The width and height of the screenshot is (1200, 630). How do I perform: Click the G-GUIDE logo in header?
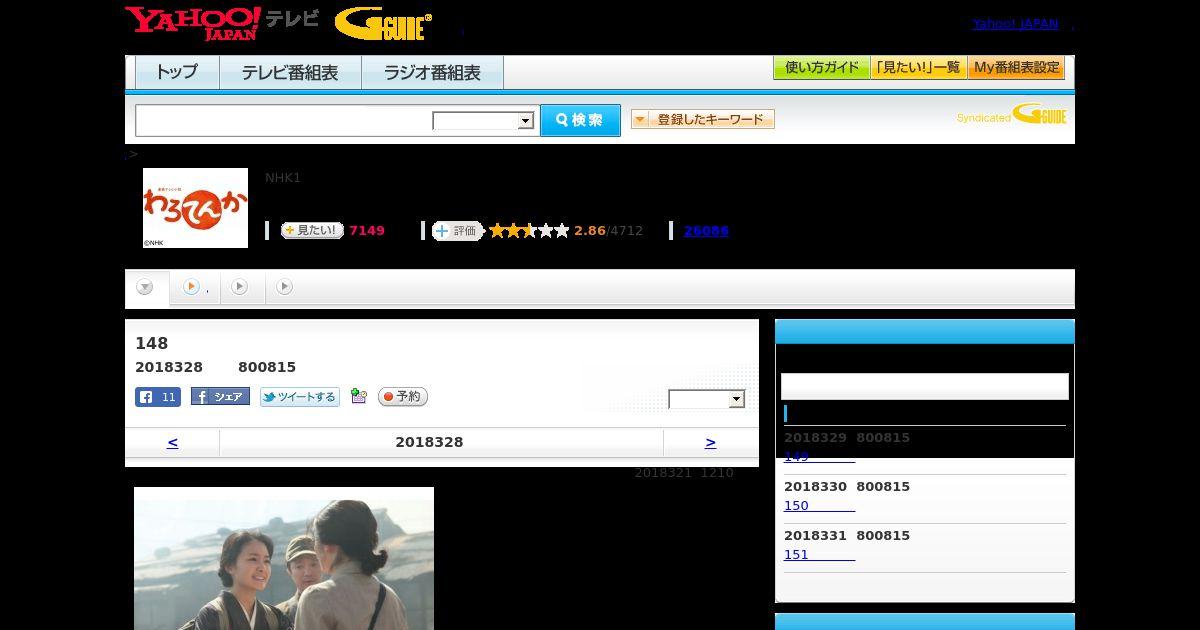pos(383,23)
